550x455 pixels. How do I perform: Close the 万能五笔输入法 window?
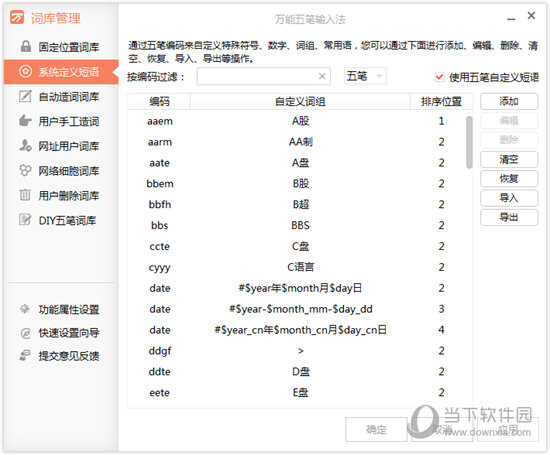pos(531,15)
